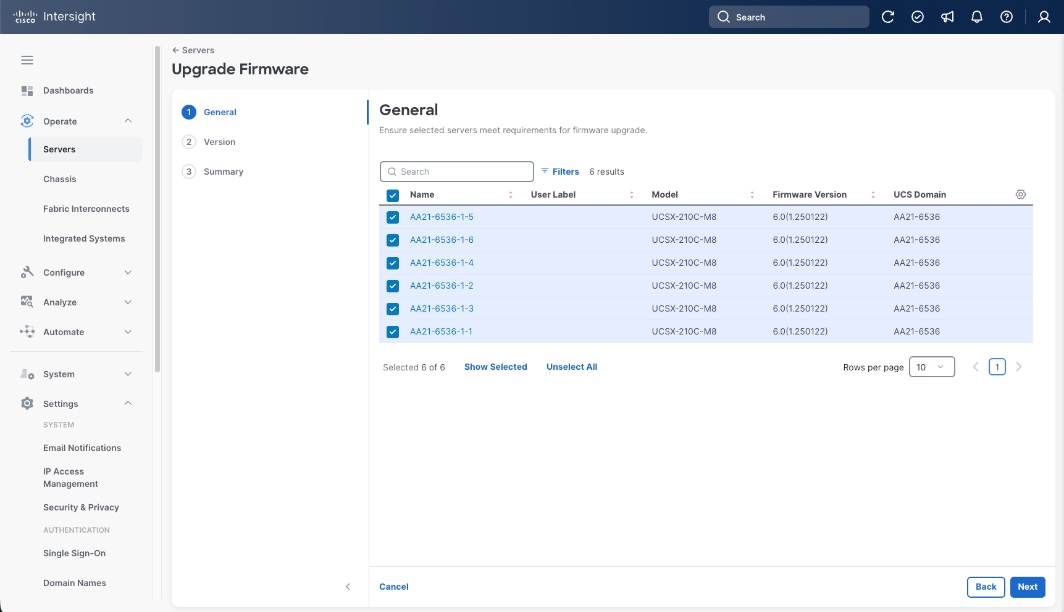Viewport: 1064px width, 612px height.
Task: Expand the Automate section chevron
Action: pos(128,332)
